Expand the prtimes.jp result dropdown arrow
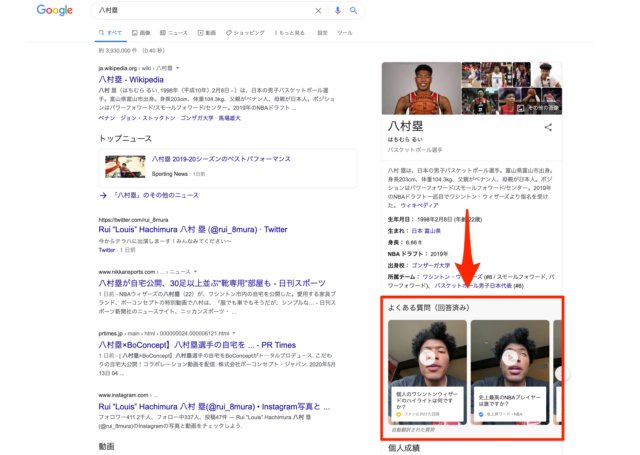 click(234, 333)
